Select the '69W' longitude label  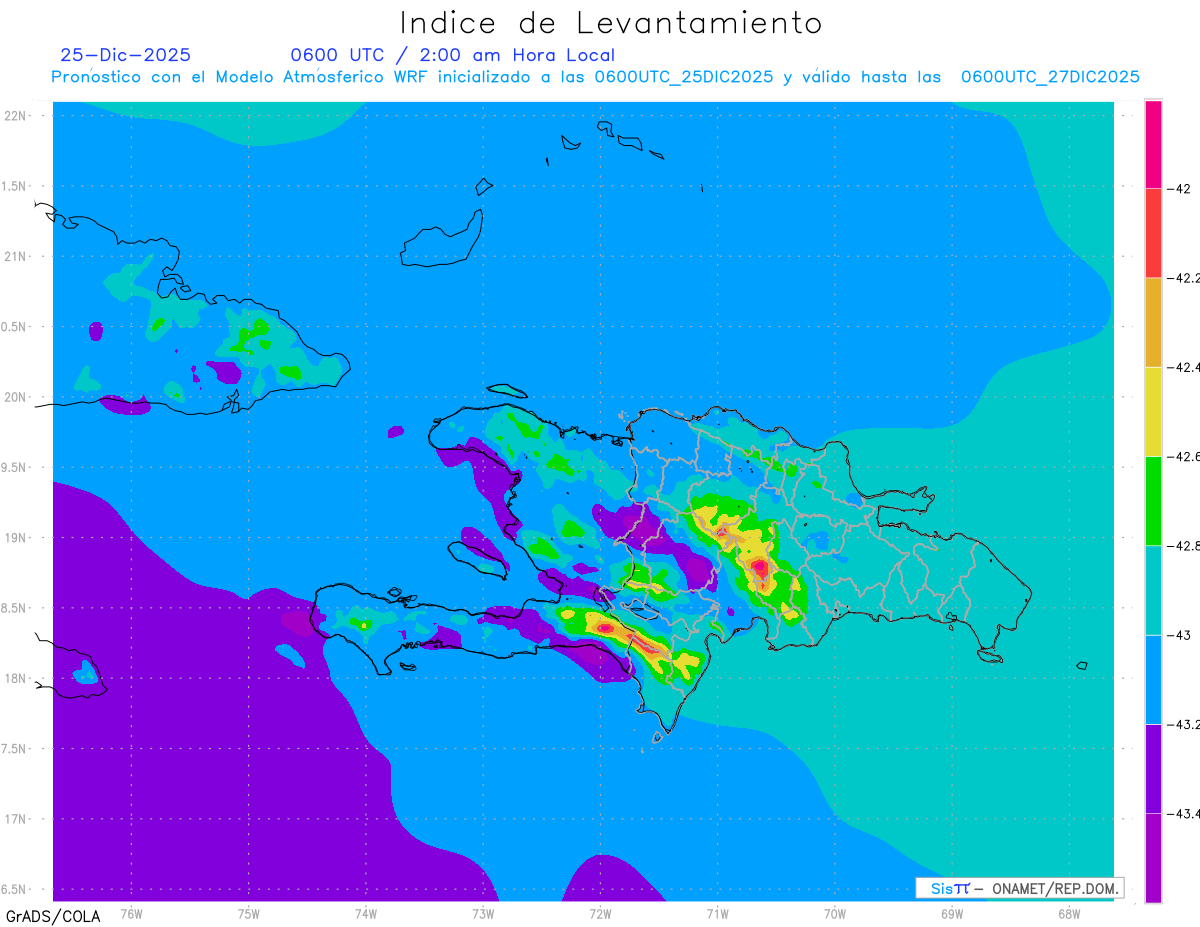pyautogui.click(x=952, y=913)
